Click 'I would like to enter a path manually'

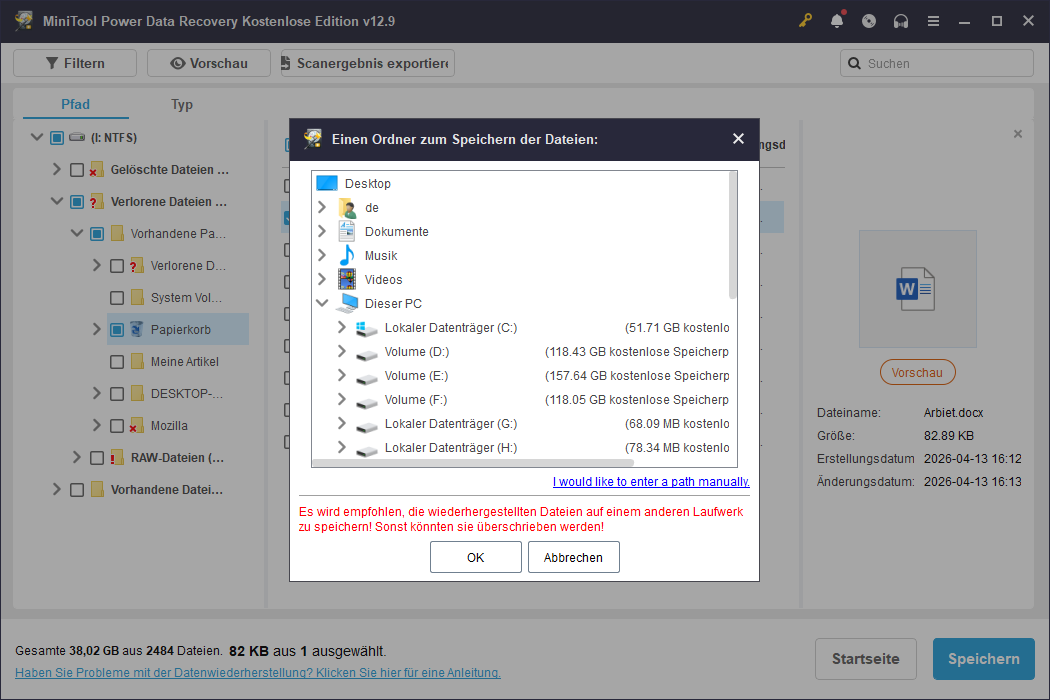pos(651,482)
